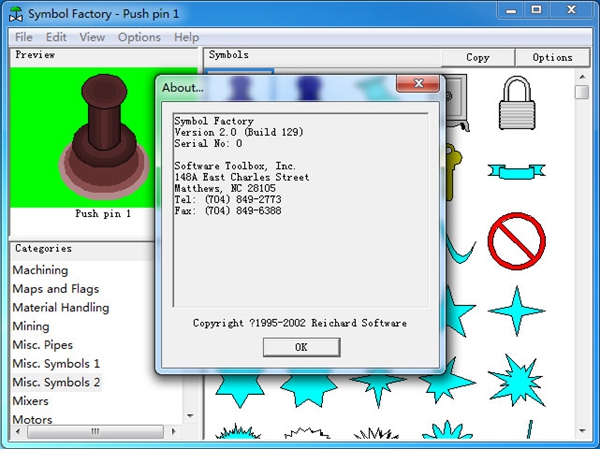Viewport: 600px width, 449px height.
Task: Click the Symbols panel vertical scrollbar thumb
Action: point(582,93)
